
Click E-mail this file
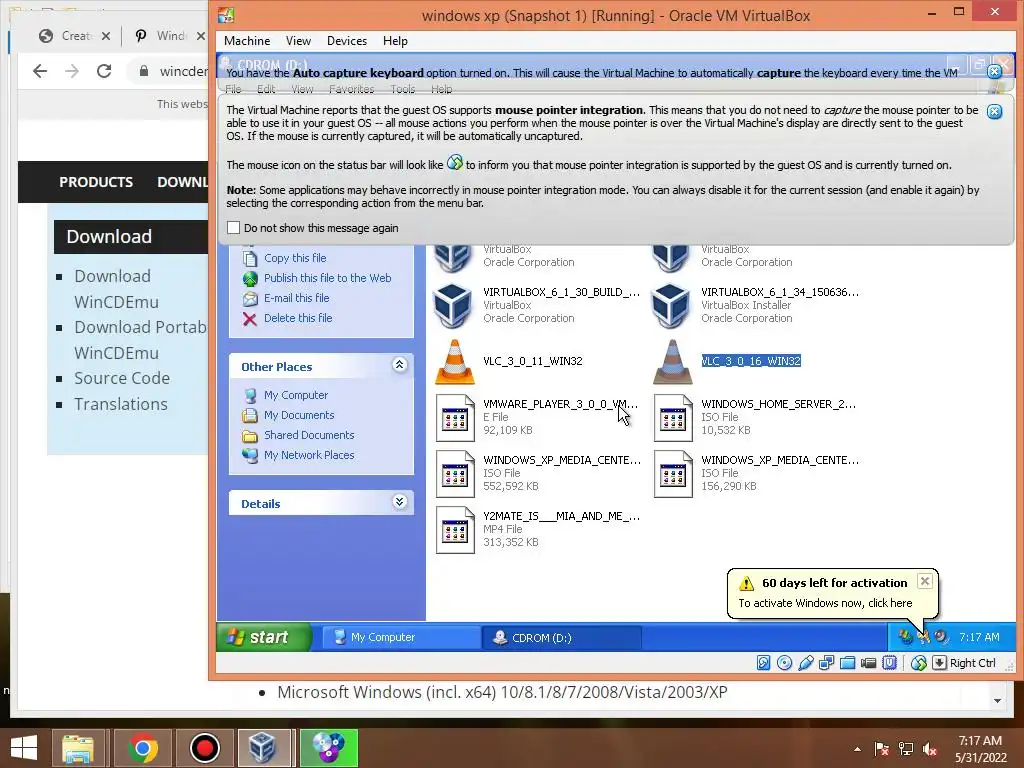click(296, 298)
